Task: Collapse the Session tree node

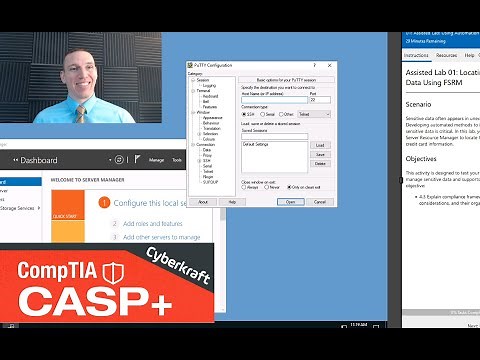Action: tap(193, 80)
